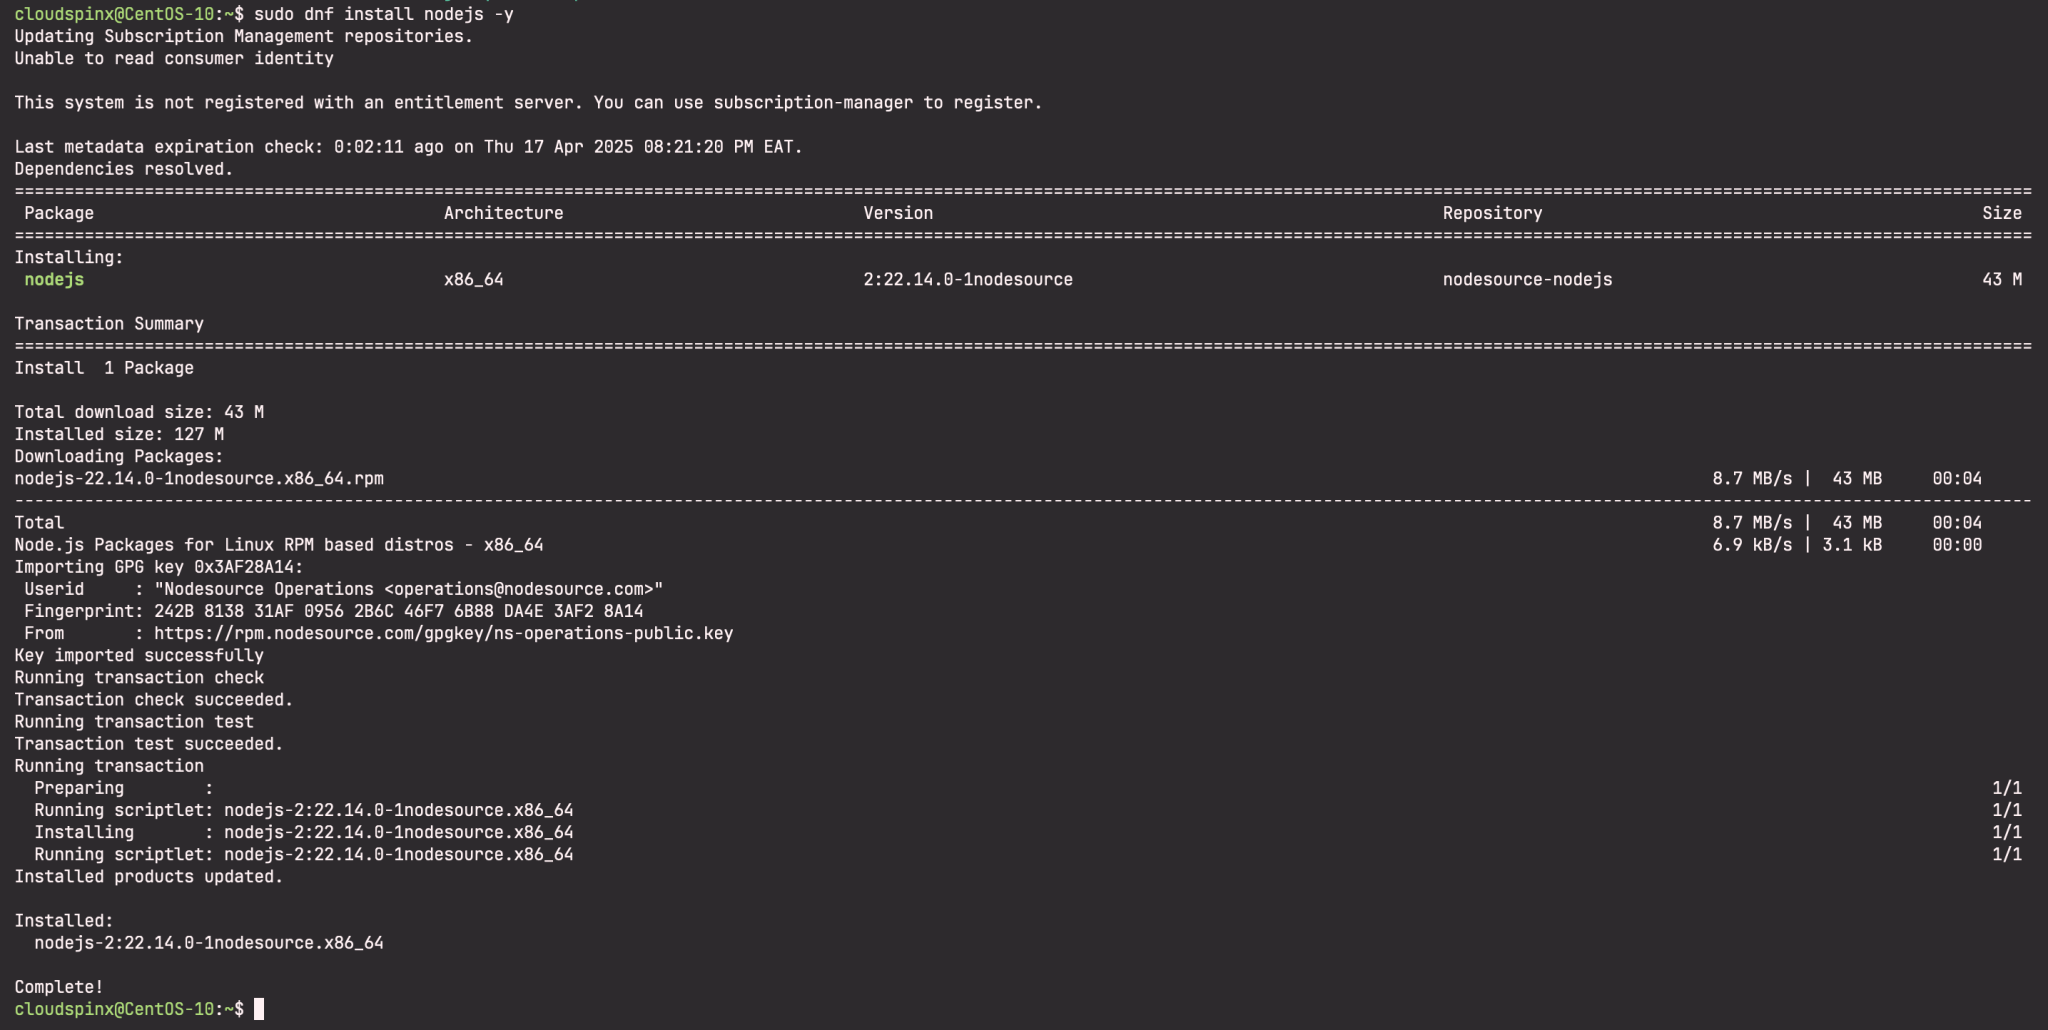2048x1030 pixels.
Task: Click the operations@nodesource.com email address
Action: point(503,589)
